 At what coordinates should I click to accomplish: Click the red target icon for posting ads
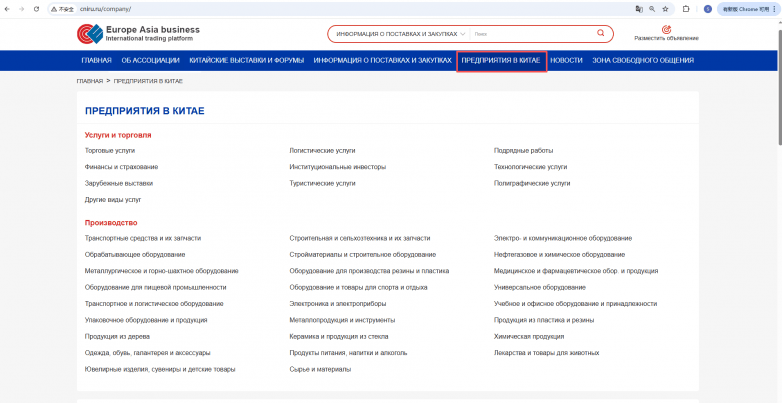point(666,29)
